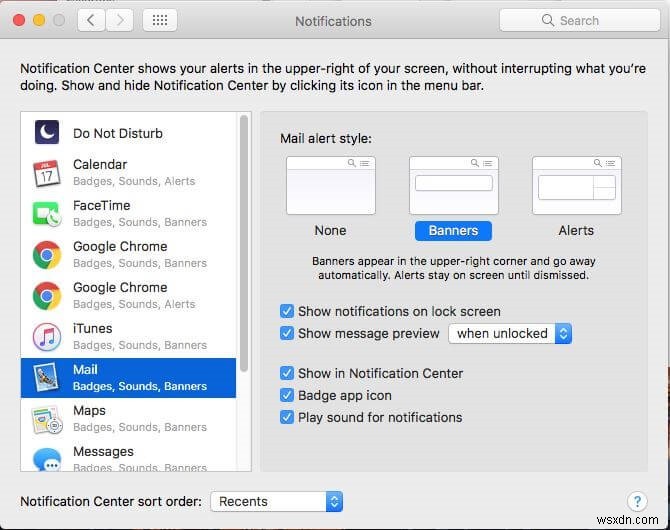The image size is (670, 530).
Task: Open the when unlocked preview dropdown
Action: 510,333
